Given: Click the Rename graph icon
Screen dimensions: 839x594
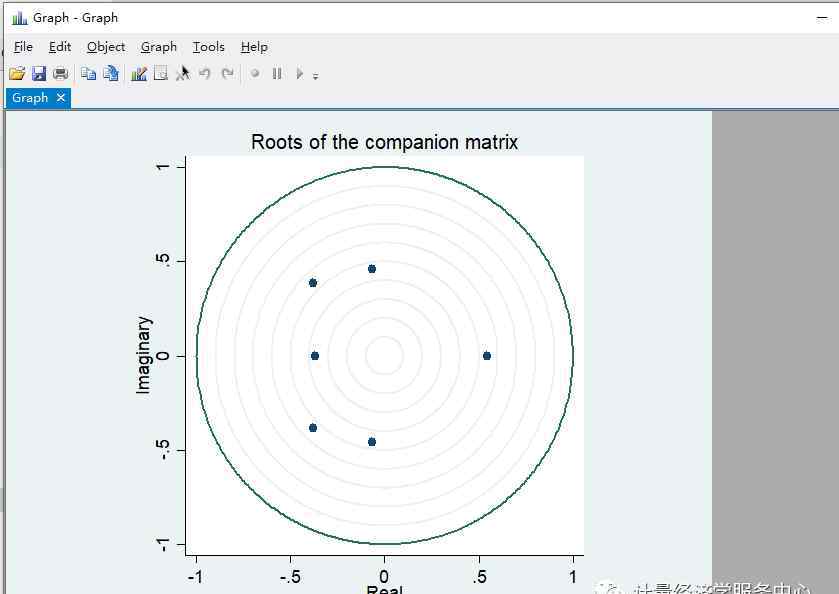Looking at the screenshot, I should tap(111, 73).
